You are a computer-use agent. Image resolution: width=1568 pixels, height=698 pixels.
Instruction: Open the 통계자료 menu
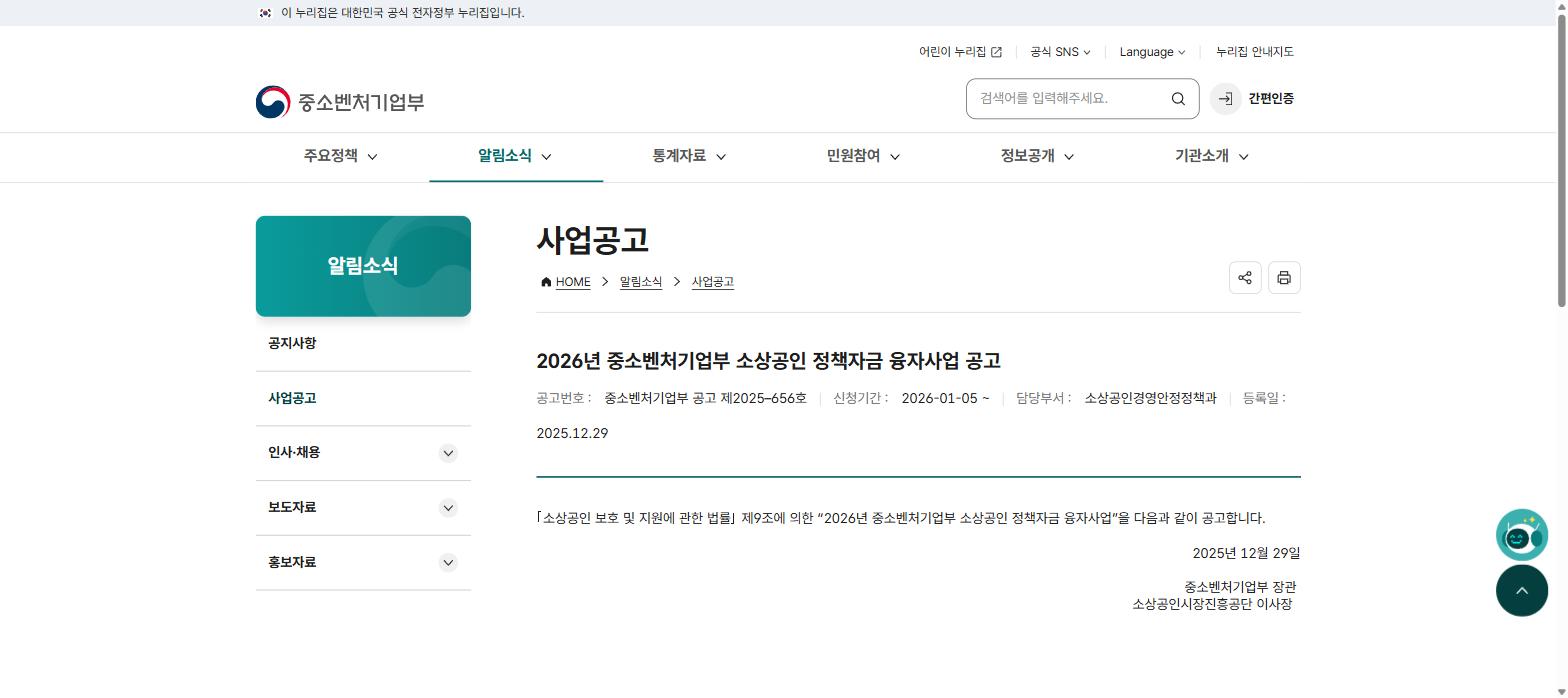click(x=689, y=156)
